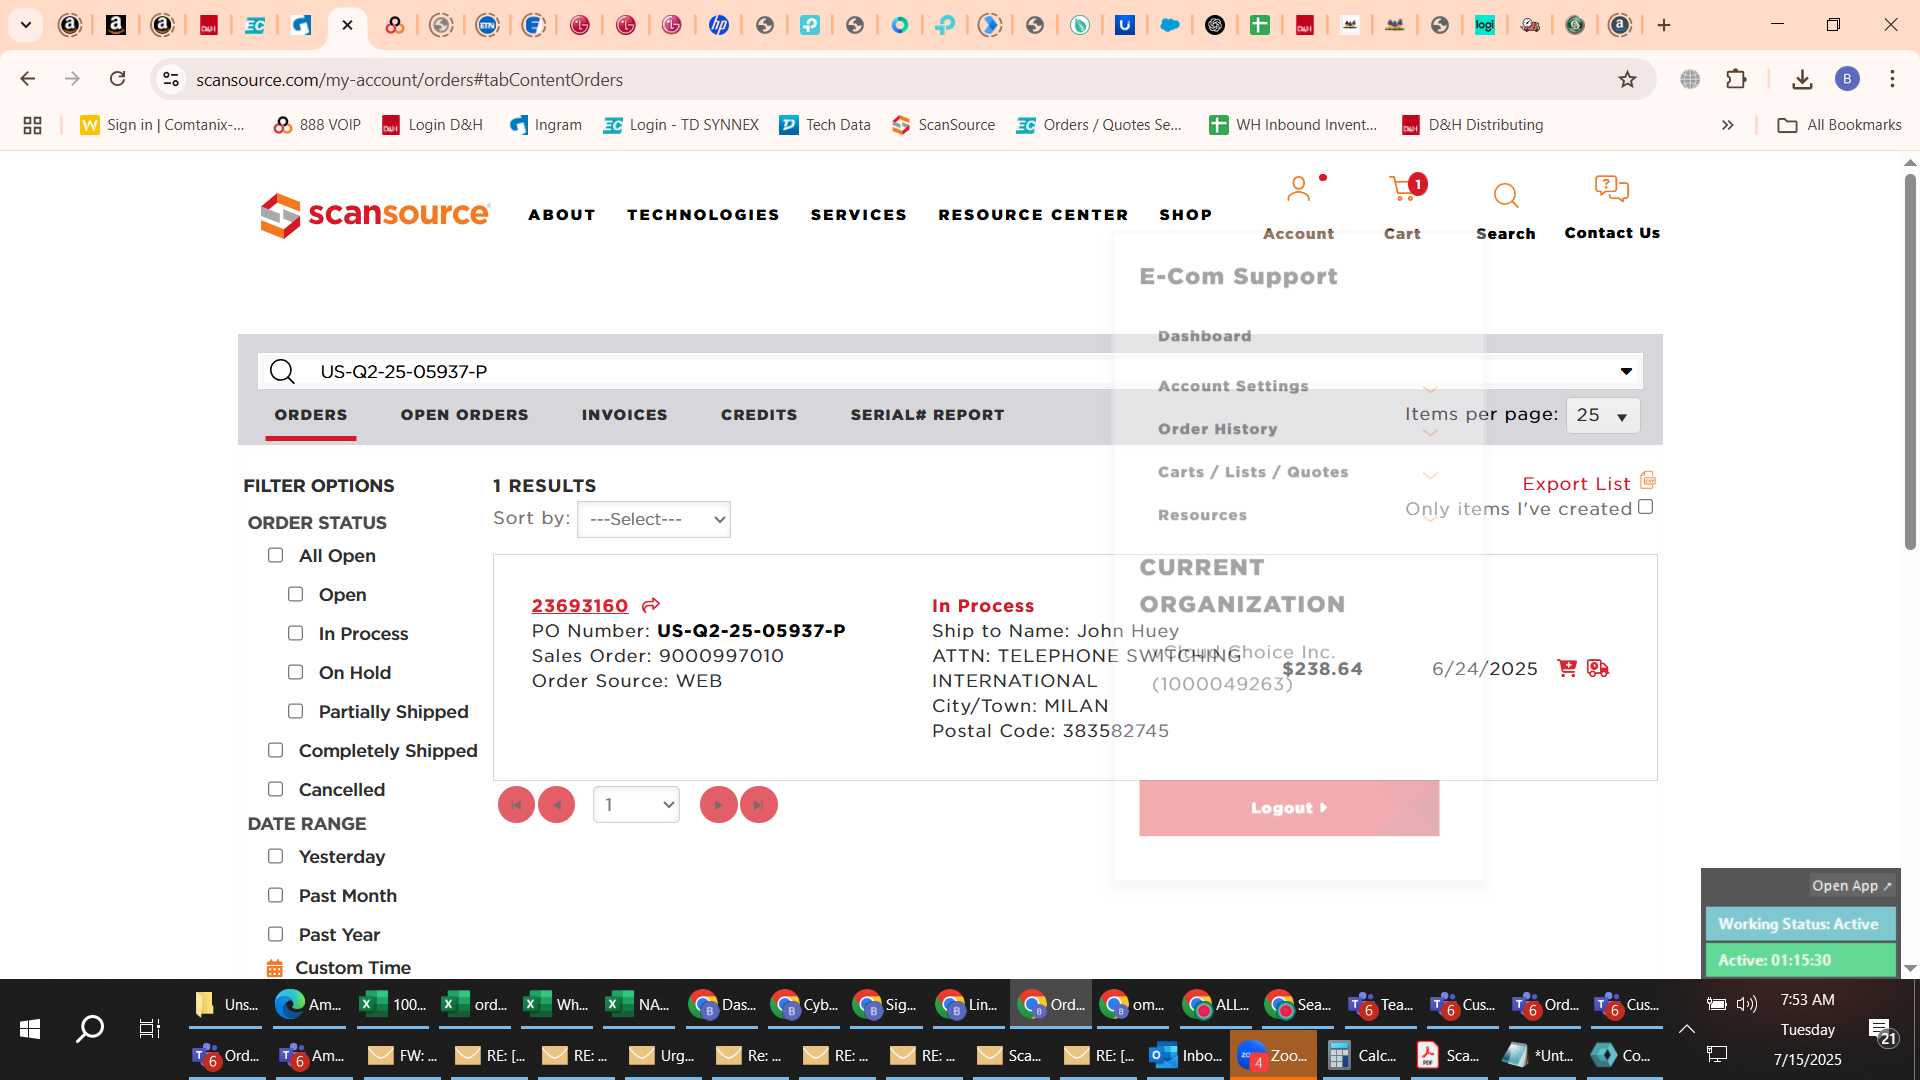Click the ScanSource logo

pos(375,215)
